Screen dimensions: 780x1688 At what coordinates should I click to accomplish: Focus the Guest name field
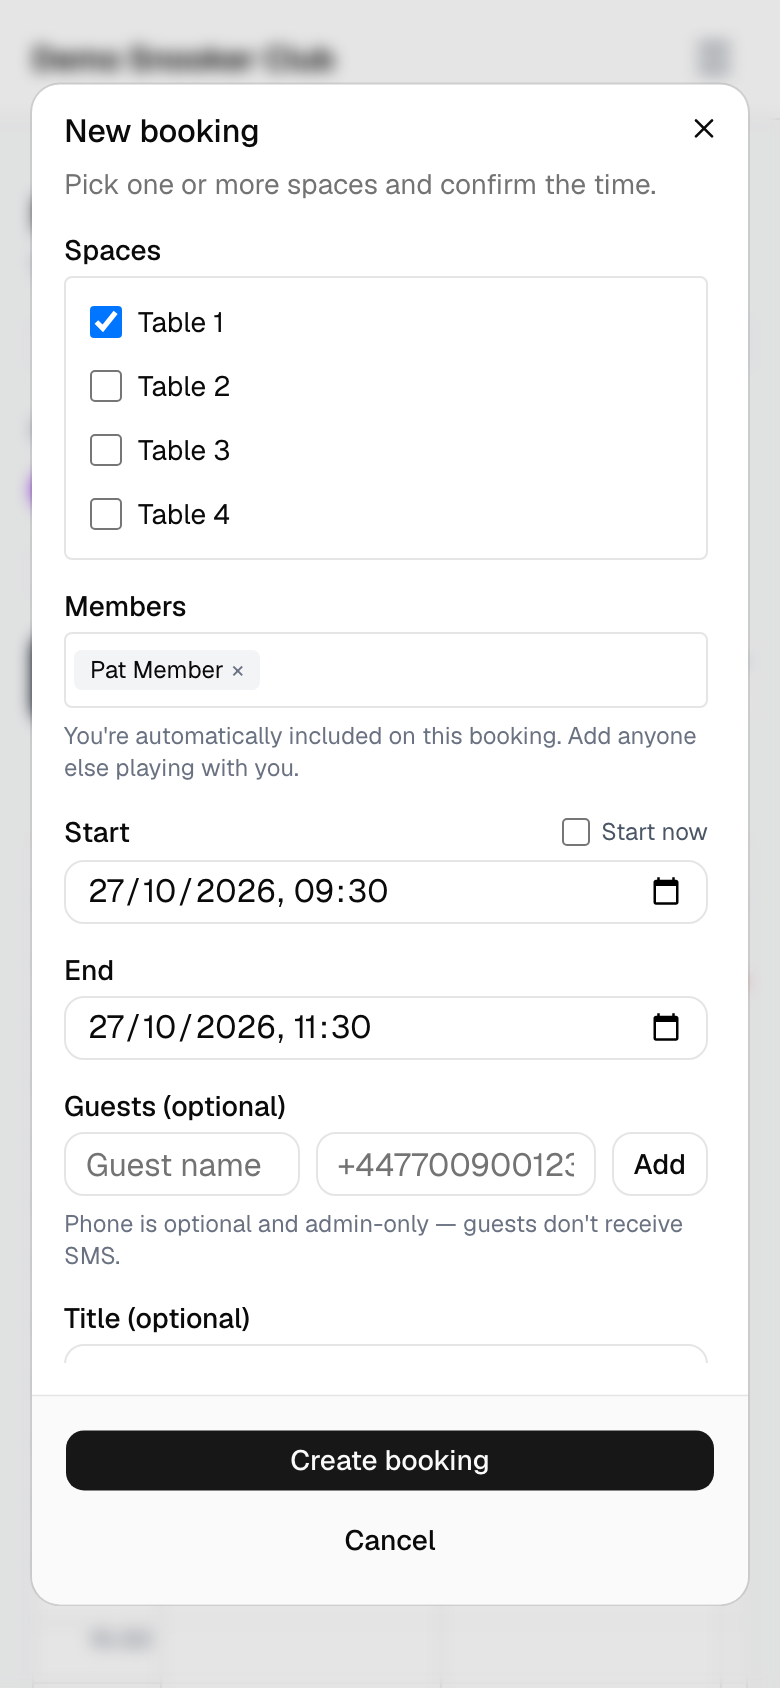(182, 1164)
